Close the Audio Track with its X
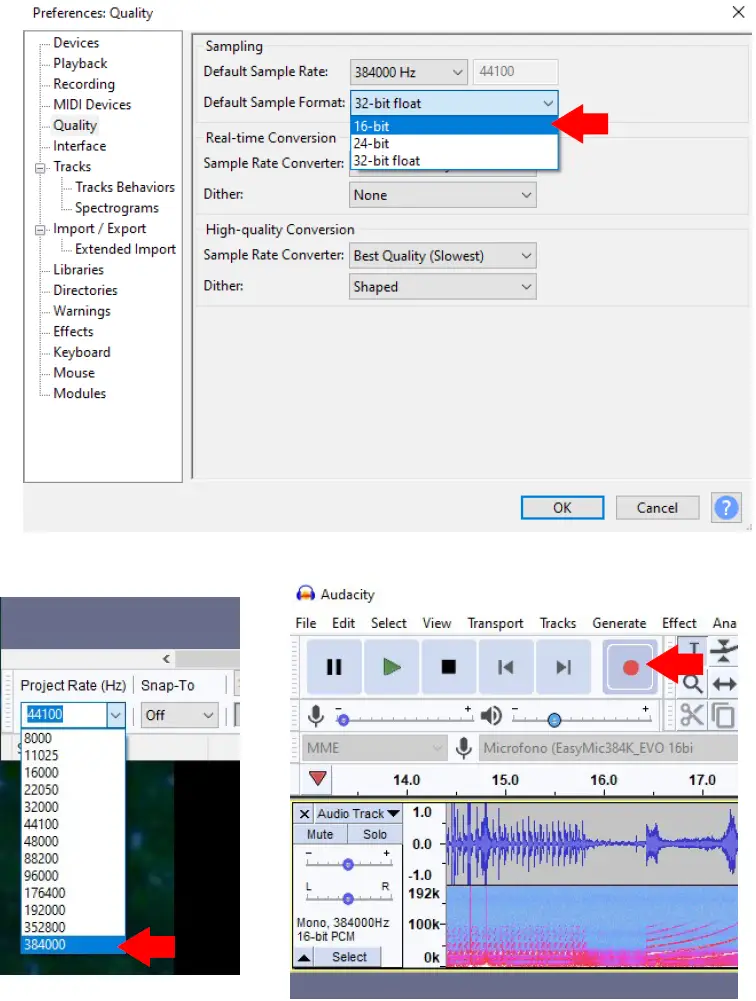 coord(305,813)
